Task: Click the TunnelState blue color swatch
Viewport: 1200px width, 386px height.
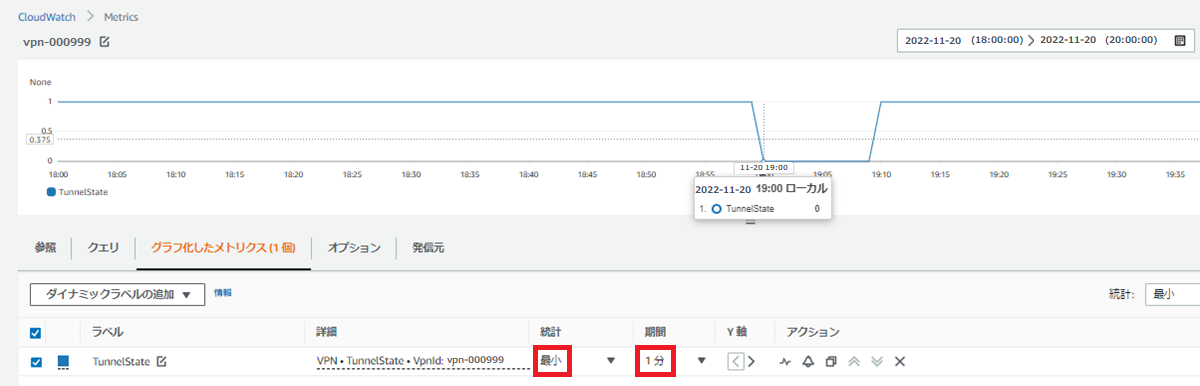Action: coord(63,361)
